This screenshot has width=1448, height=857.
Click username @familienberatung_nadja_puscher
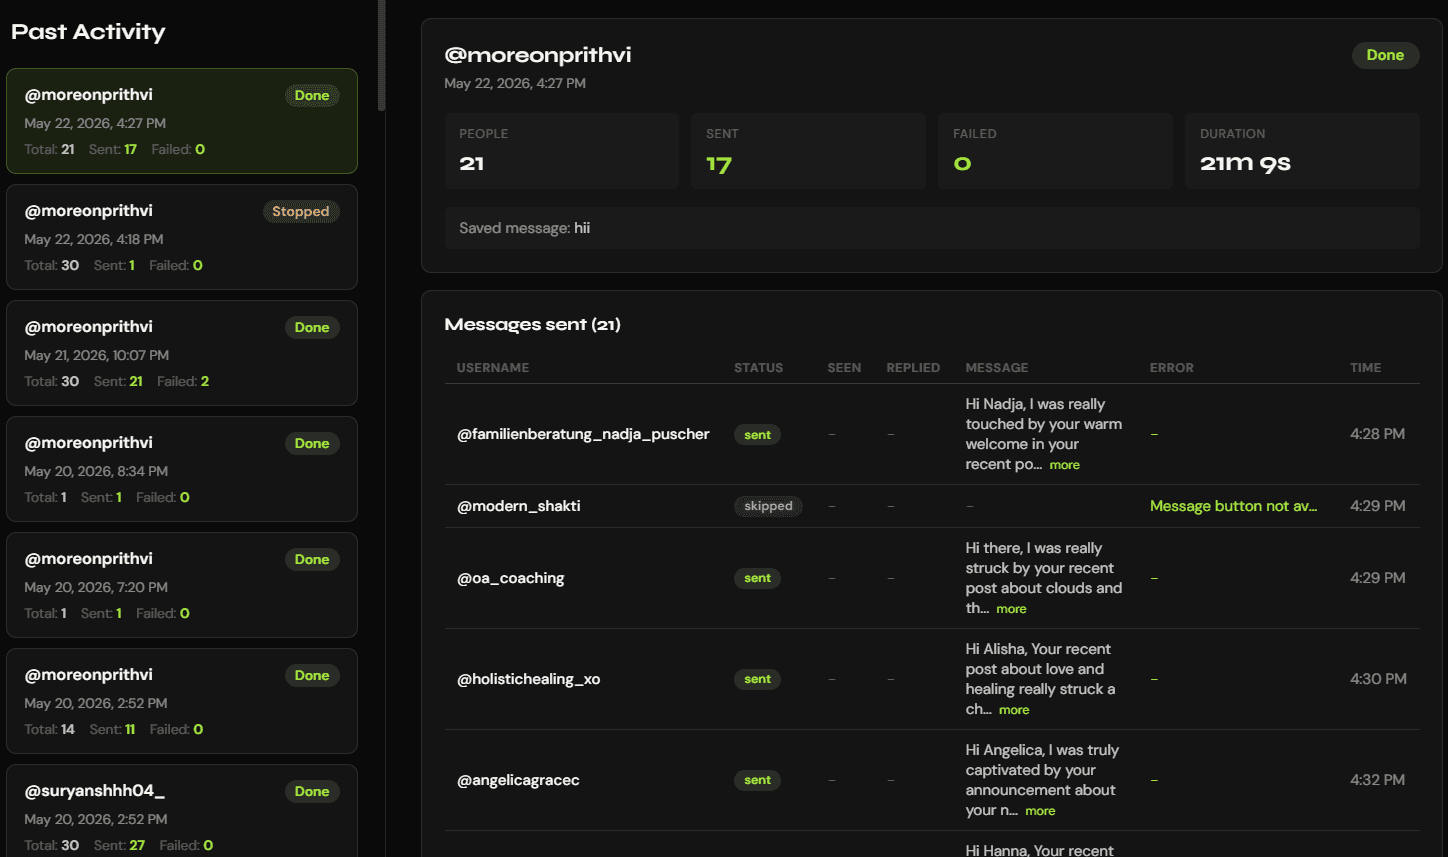(x=583, y=434)
